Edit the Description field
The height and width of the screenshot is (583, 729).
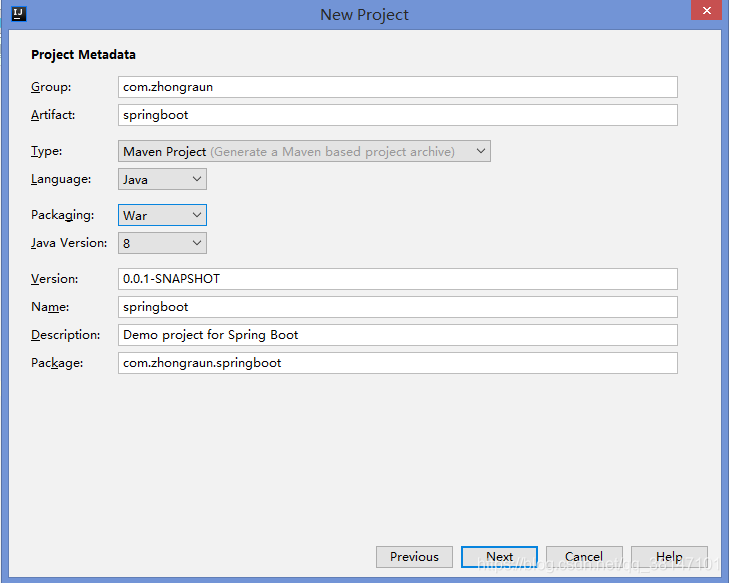pyautogui.click(x=398, y=335)
